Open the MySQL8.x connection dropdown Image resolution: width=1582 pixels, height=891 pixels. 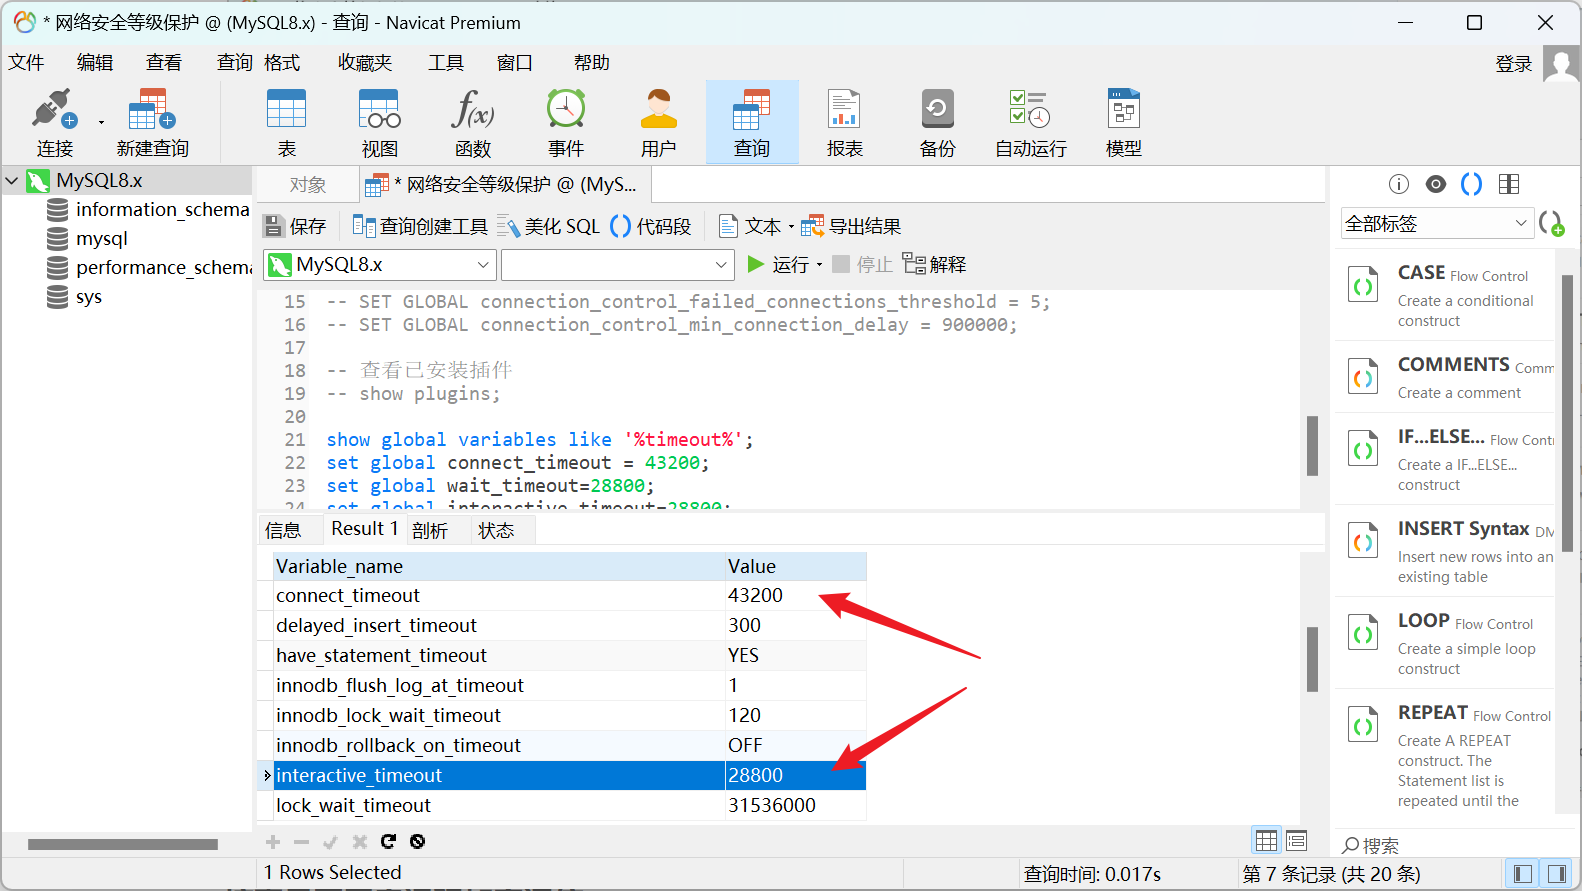[x=380, y=265]
